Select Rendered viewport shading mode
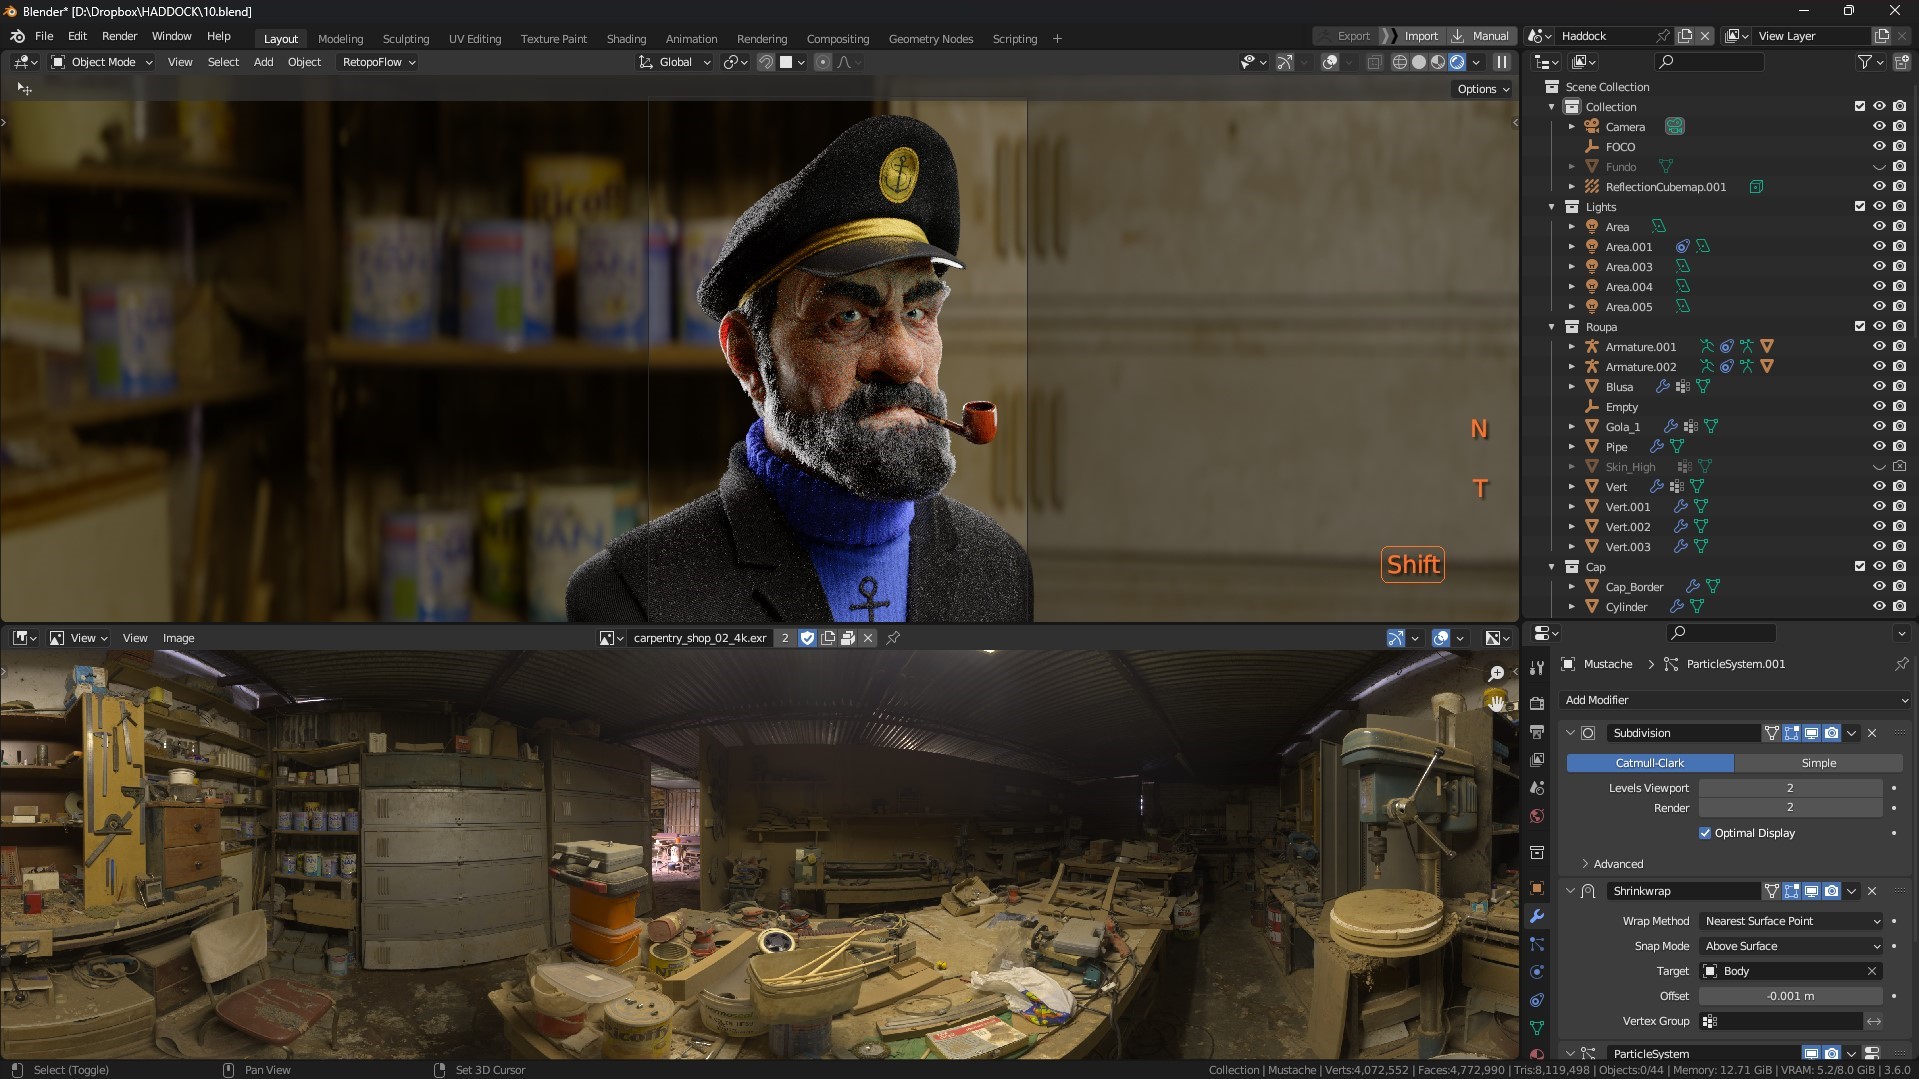Image resolution: width=1919 pixels, height=1079 pixels. 1457,62
